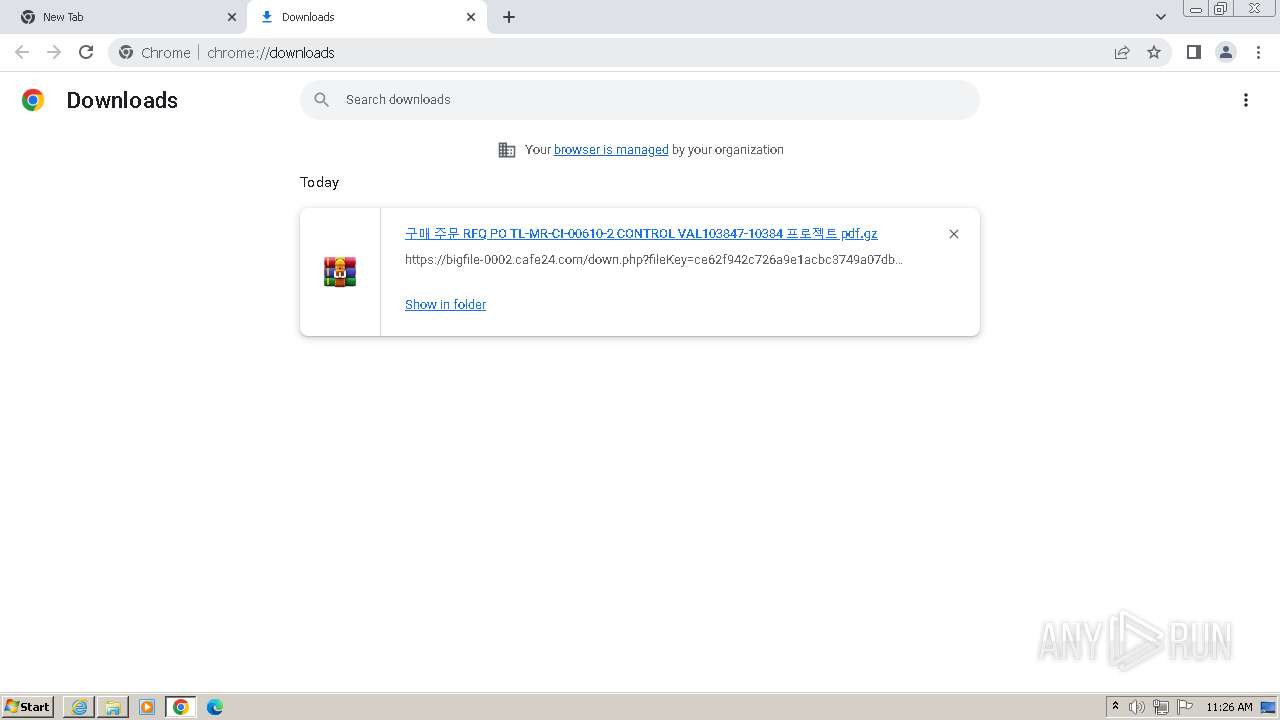Open the pdf.gz downloaded file link
This screenshot has width=1280, height=720.
pyautogui.click(x=641, y=234)
